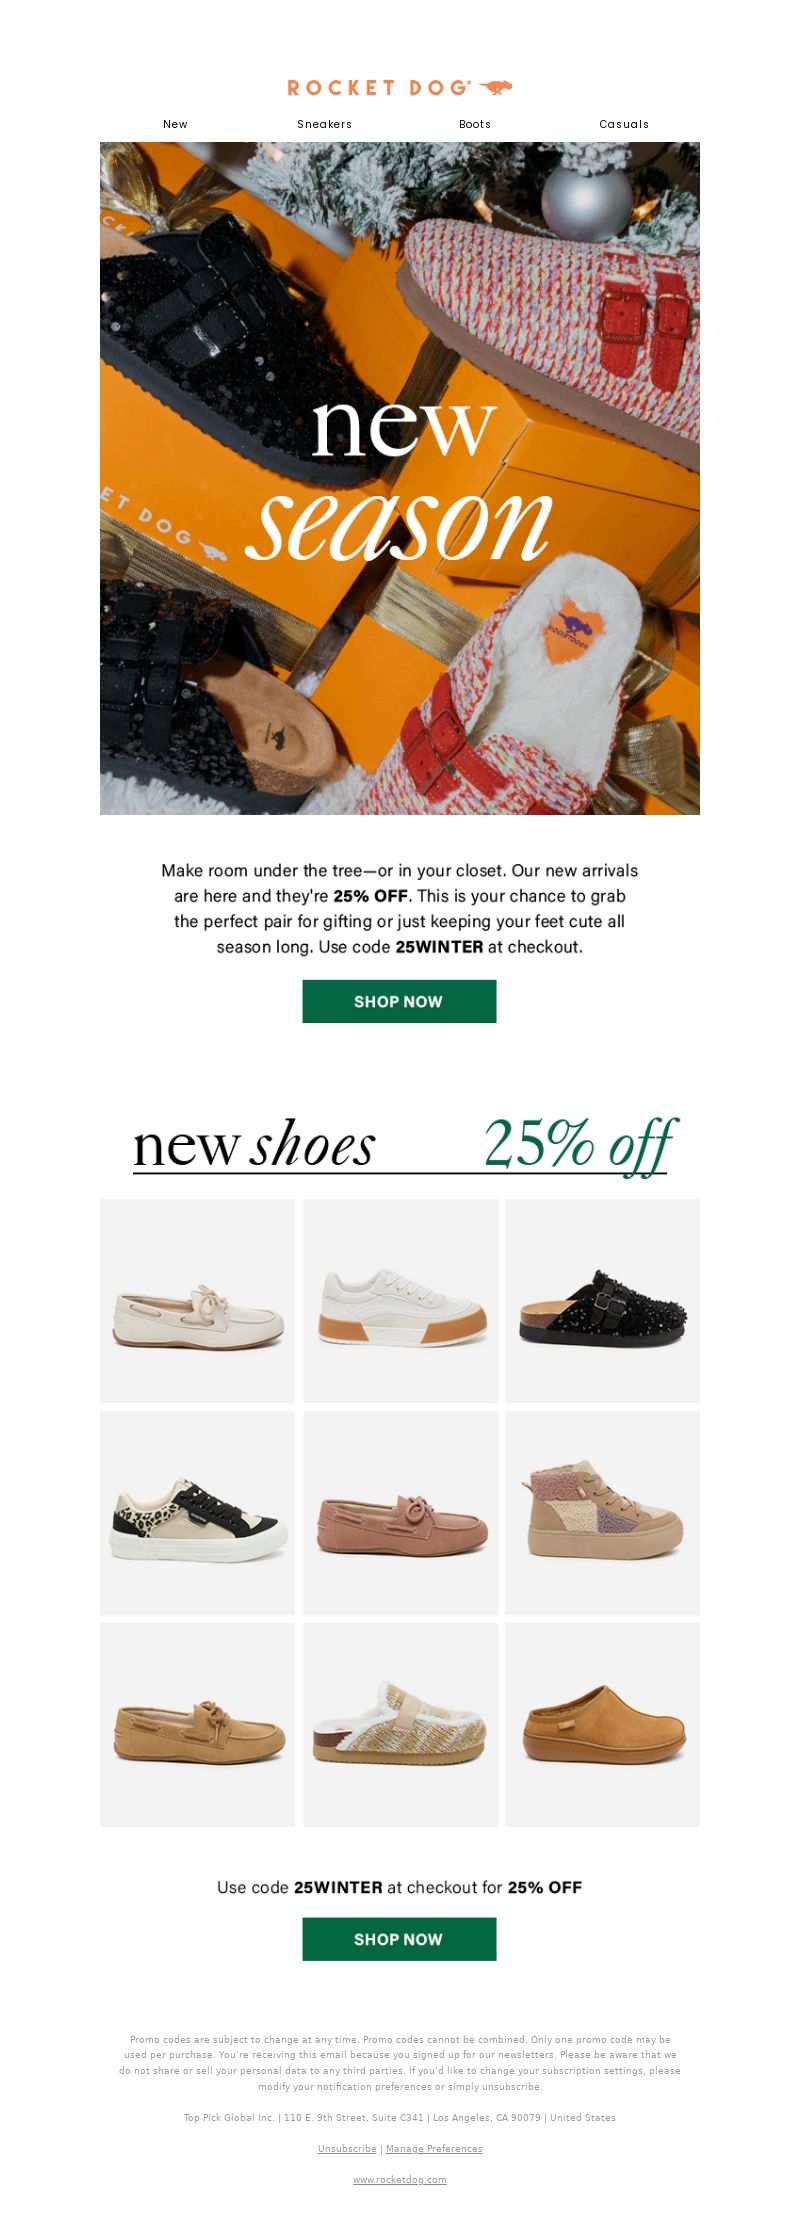Click the new shoes 25% off banner
This screenshot has width=800, height=2232.
[400, 1144]
